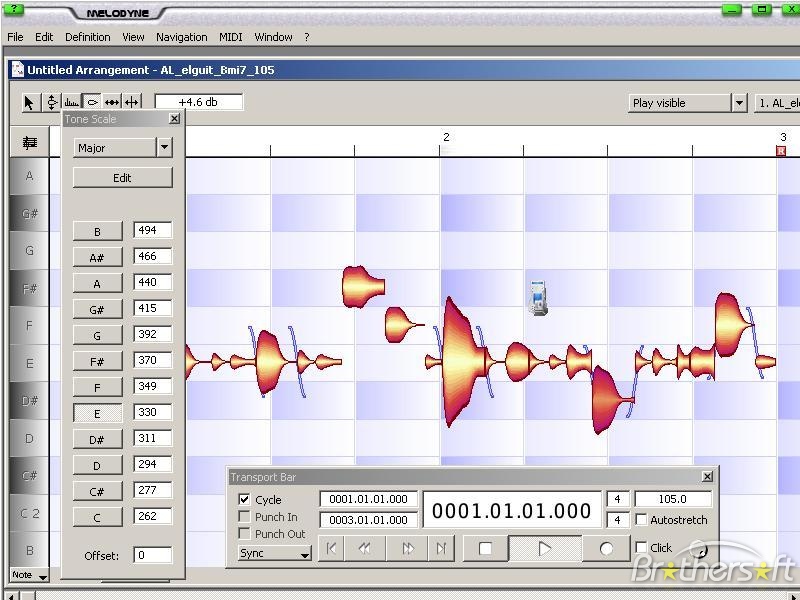Click the 105.0 tempo field
The width and height of the screenshot is (800, 600).
coord(673,499)
